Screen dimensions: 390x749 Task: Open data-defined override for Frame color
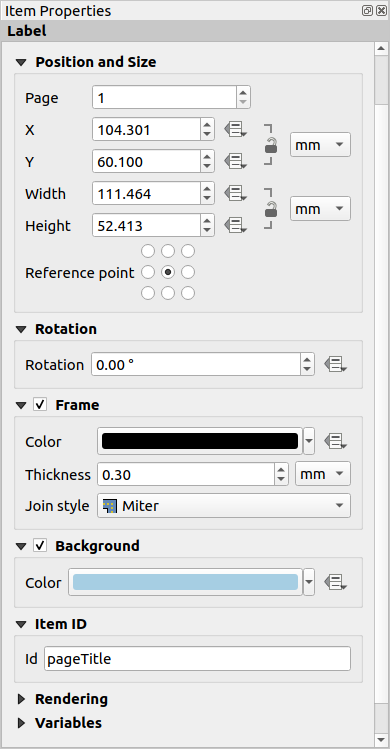336,441
